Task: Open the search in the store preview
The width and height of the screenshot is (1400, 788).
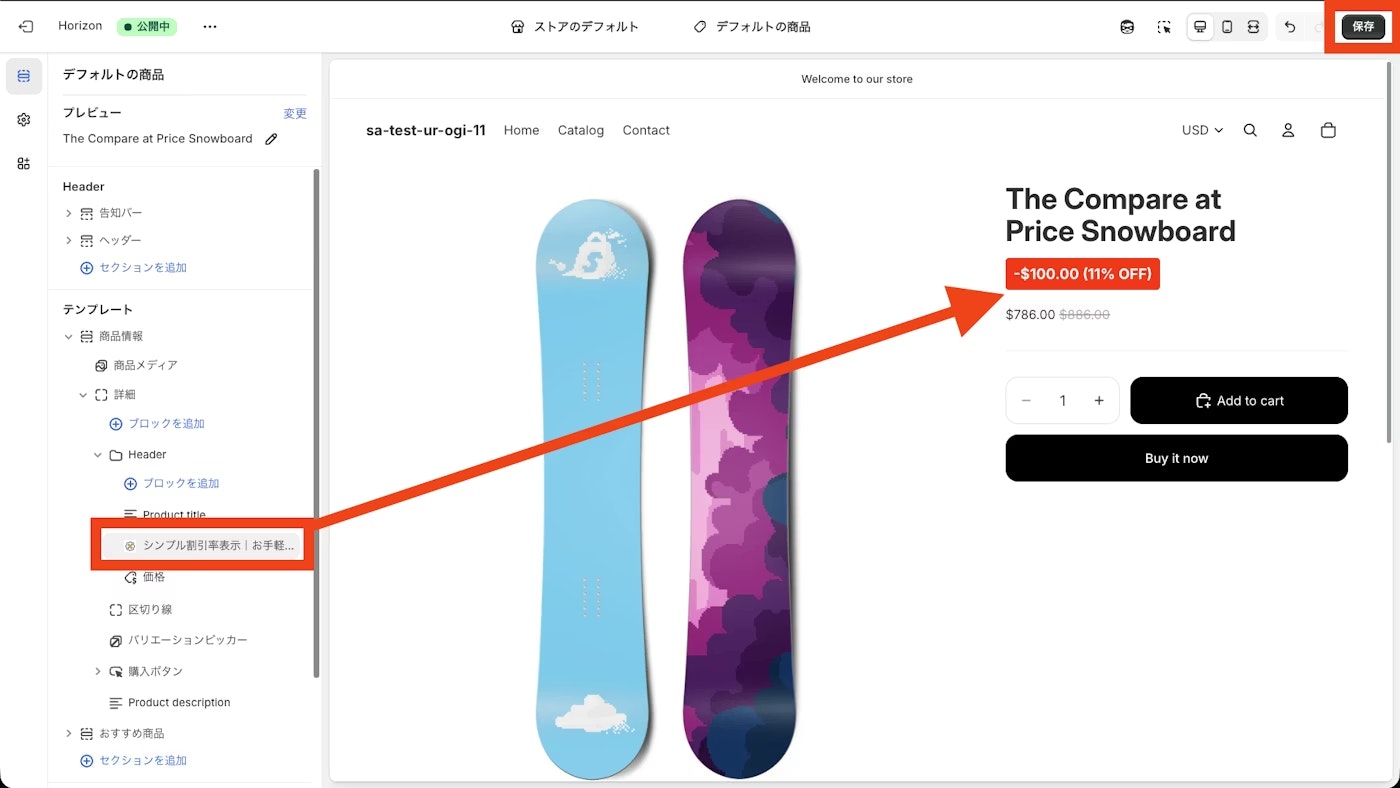Action: click(1250, 130)
